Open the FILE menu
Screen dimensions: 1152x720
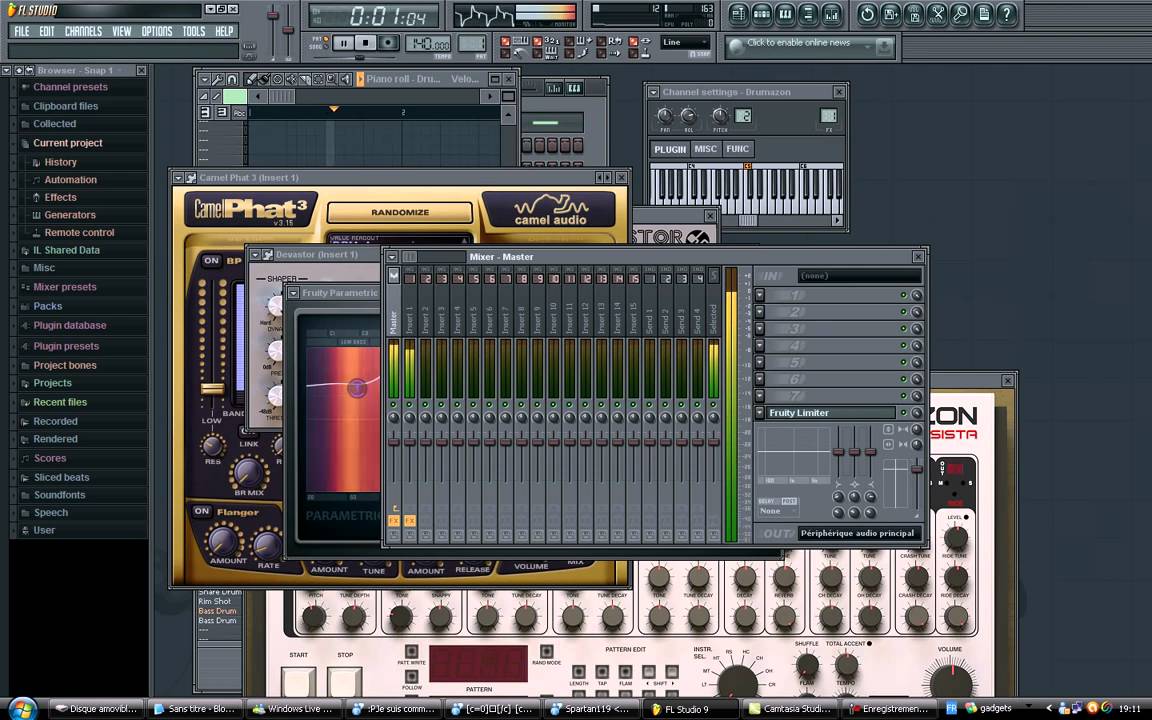point(22,31)
